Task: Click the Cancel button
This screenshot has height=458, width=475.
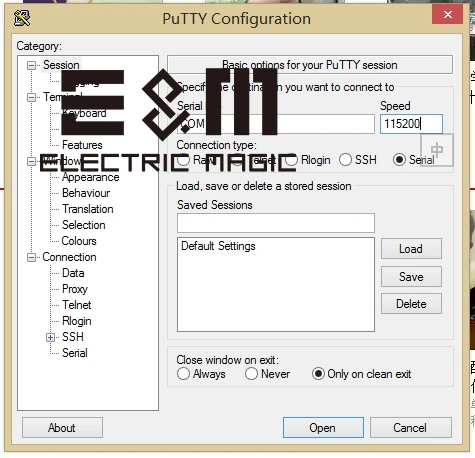Action: [x=410, y=428]
